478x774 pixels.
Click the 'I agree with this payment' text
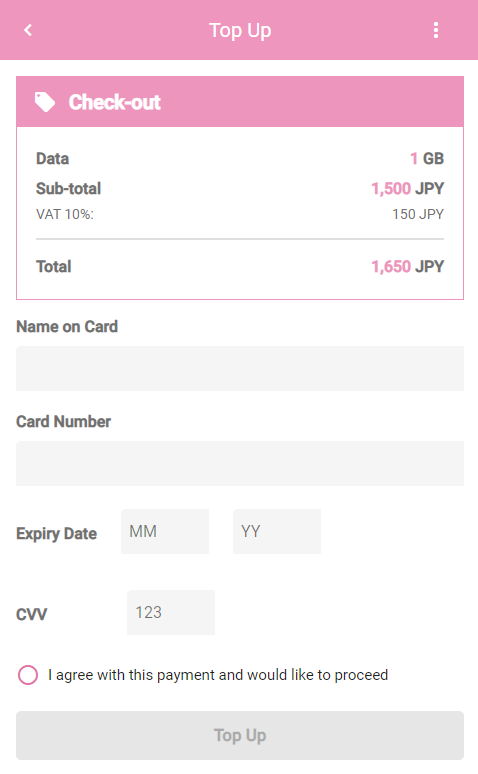[x=218, y=675]
